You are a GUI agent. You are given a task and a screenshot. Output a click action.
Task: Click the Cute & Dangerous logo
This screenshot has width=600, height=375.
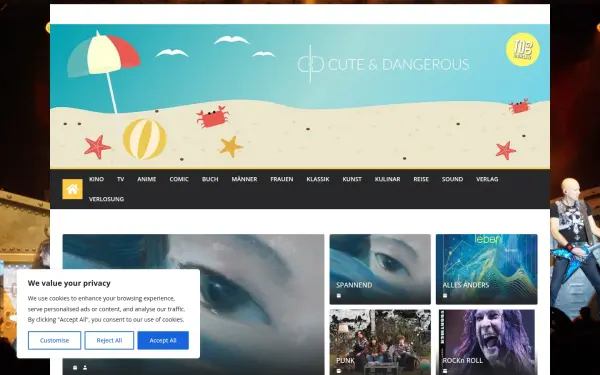point(383,64)
